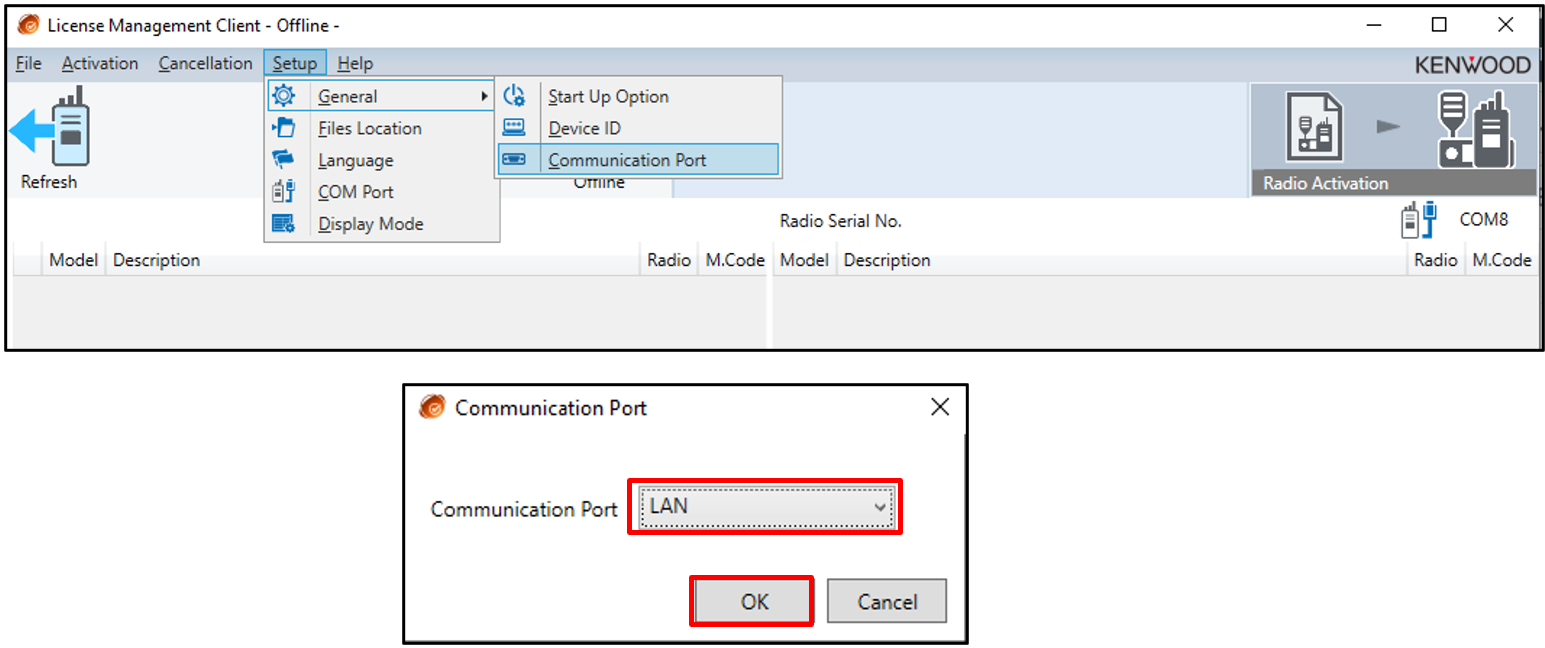Open the Cancellation menu
The width and height of the screenshot is (1545, 648).
(x=205, y=63)
